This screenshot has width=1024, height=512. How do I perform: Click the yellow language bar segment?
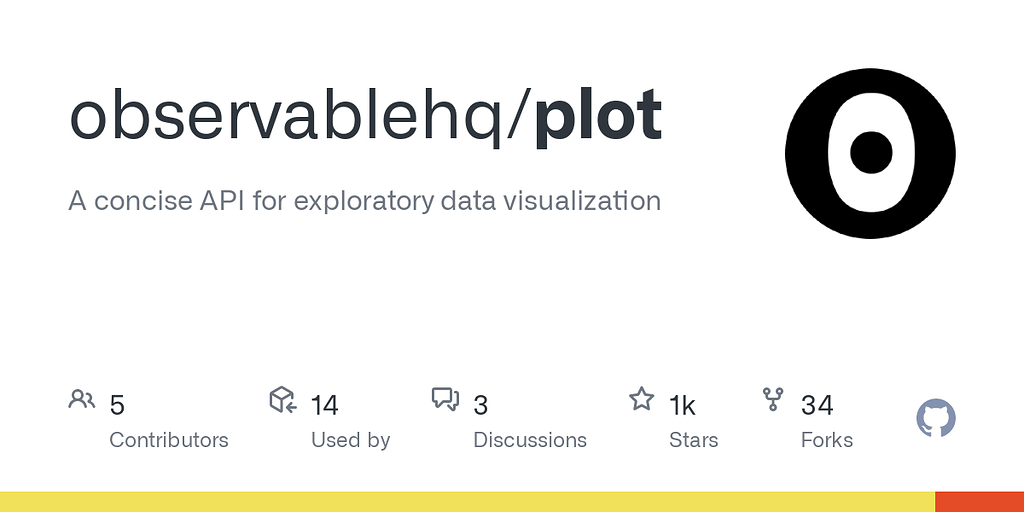point(468,502)
